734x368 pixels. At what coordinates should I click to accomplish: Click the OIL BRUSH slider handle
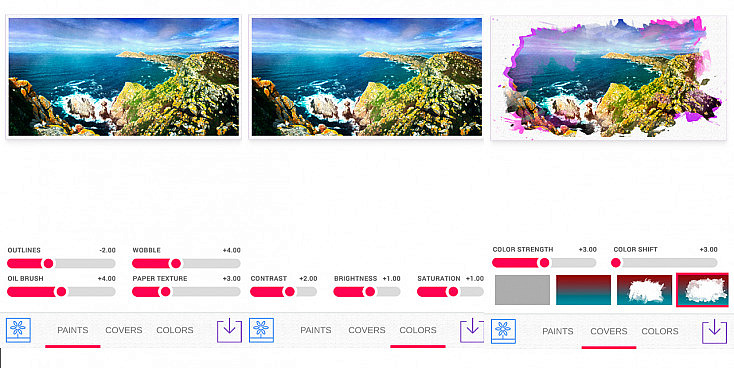click(x=61, y=292)
